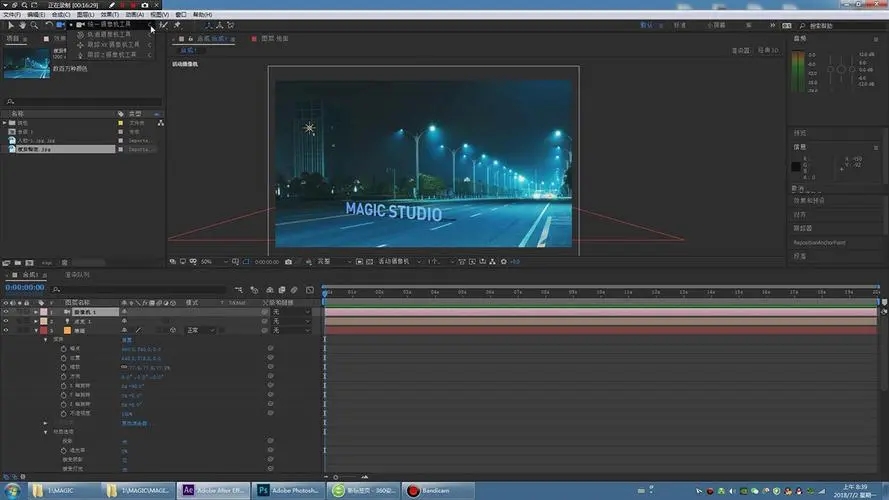Image resolution: width=889 pixels, height=500 pixels.
Task: Open layer 3 正常 blend mode dropdown
Action: click(x=201, y=330)
